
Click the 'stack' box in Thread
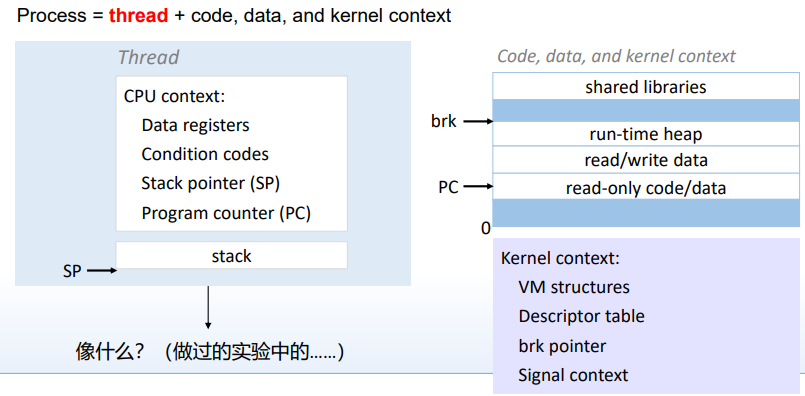pos(232,255)
